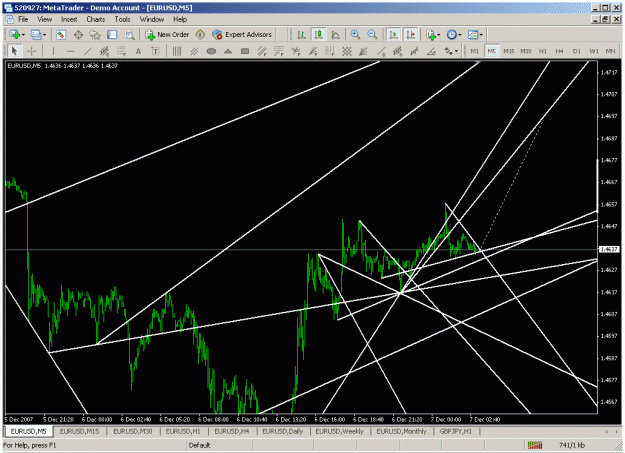Open the Charts menu
This screenshot has height=453, width=625.
[x=96, y=19]
